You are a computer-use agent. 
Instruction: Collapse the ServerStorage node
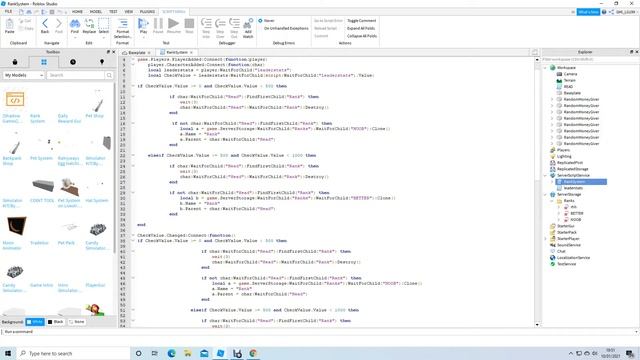coord(546,195)
